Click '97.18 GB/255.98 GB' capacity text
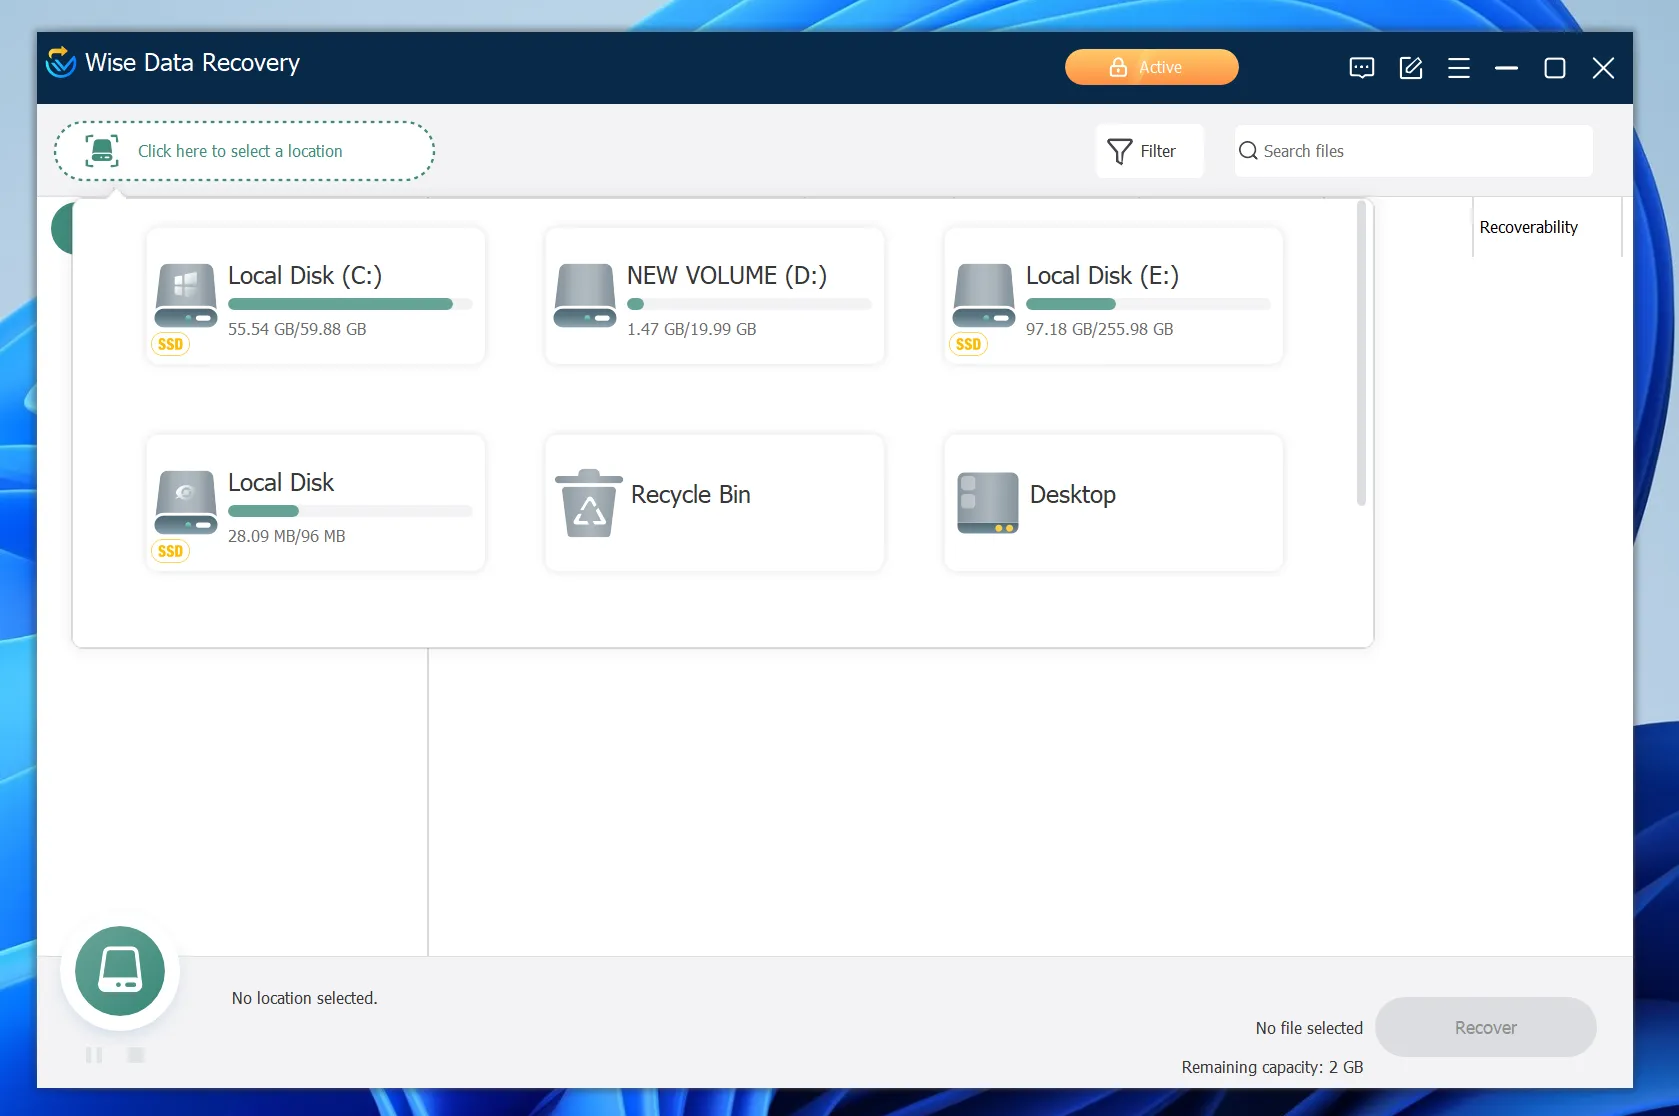1679x1116 pixels. coord(1100,329)
